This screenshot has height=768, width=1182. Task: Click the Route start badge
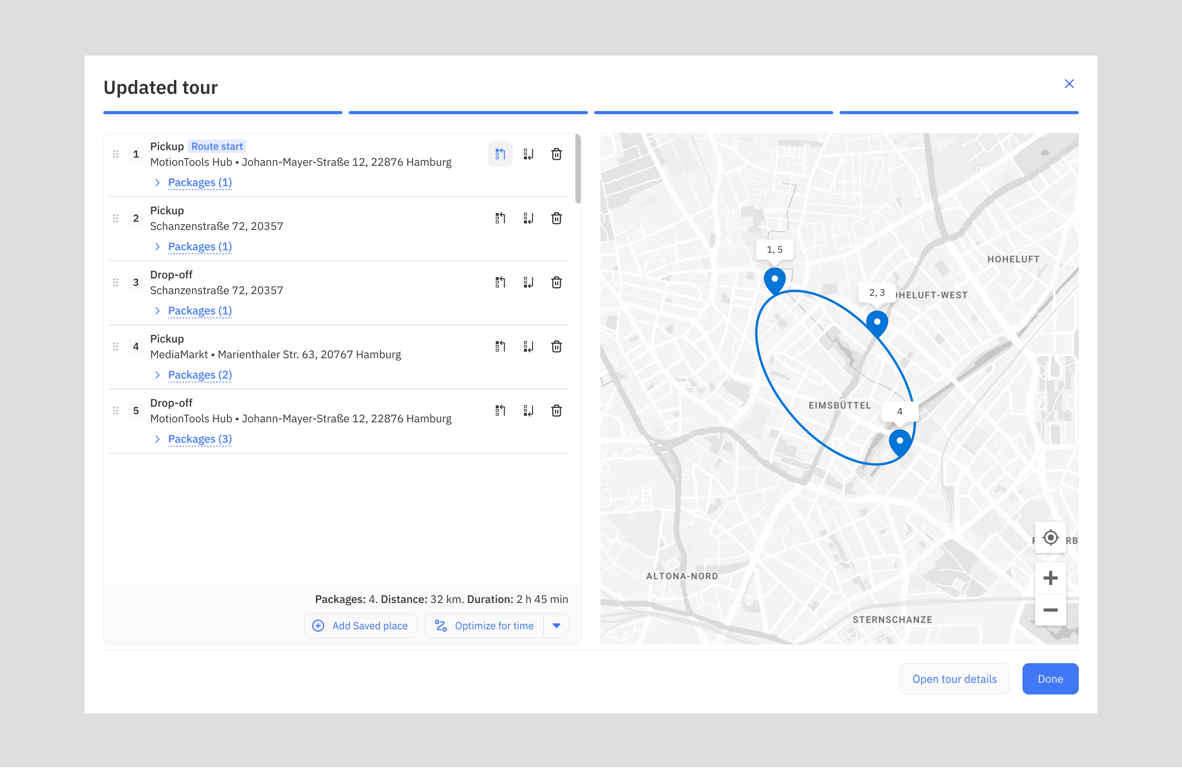217,146
